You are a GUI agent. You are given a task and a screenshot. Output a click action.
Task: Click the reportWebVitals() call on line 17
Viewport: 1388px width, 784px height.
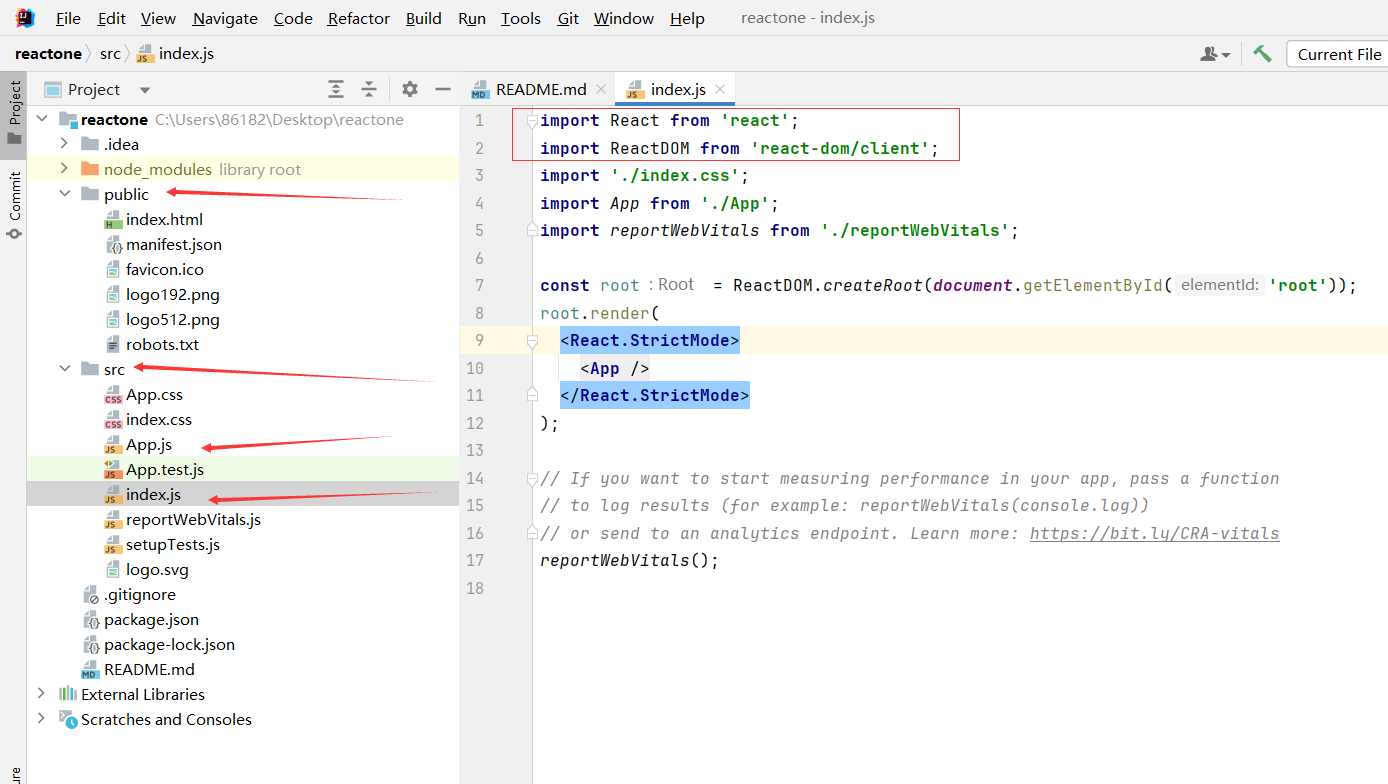click(x=629, y=560)
